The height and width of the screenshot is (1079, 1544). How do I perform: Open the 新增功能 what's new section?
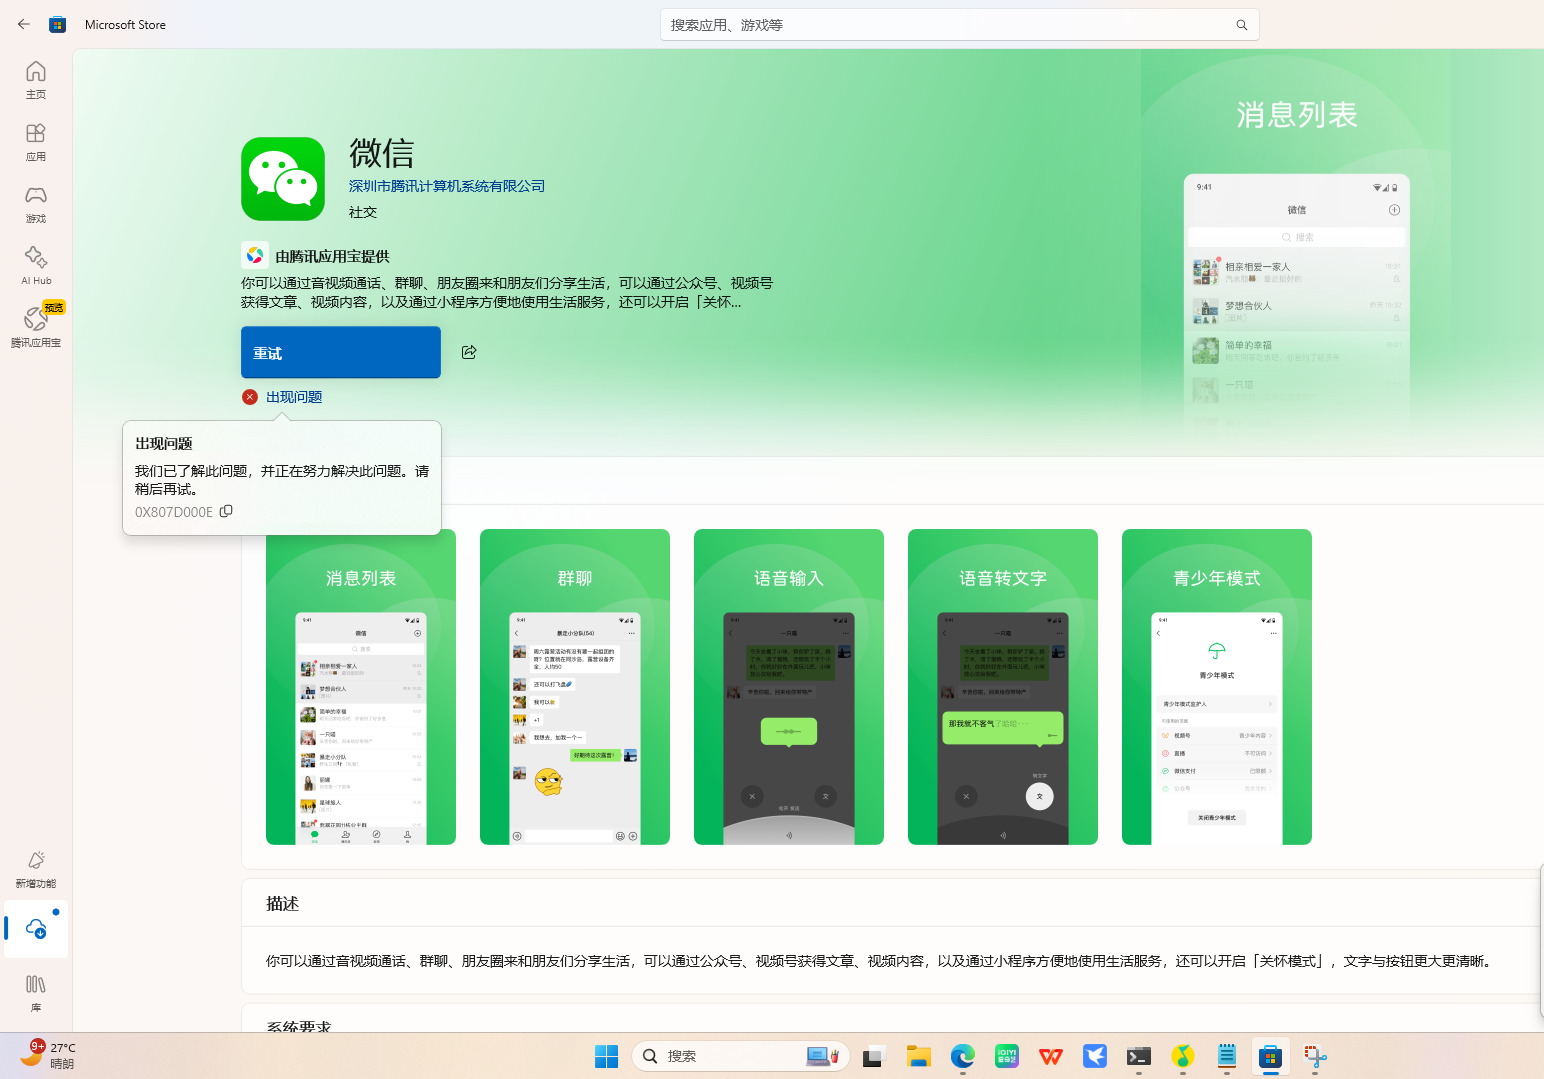coord(36,868)
